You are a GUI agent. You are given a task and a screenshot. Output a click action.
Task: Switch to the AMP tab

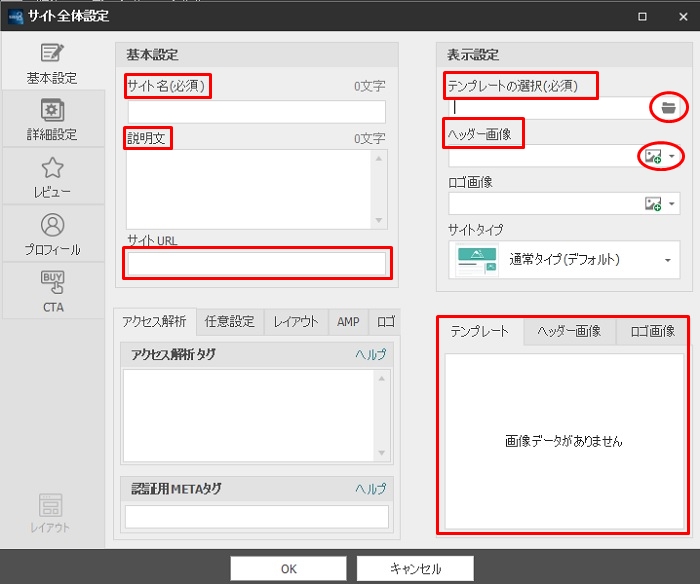tap(348, 321)
